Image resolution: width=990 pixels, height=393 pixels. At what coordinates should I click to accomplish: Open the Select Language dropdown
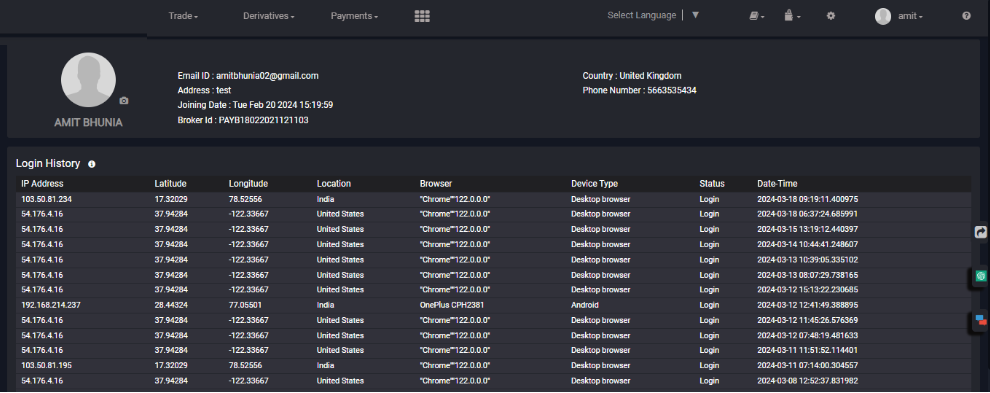(653, 15)
